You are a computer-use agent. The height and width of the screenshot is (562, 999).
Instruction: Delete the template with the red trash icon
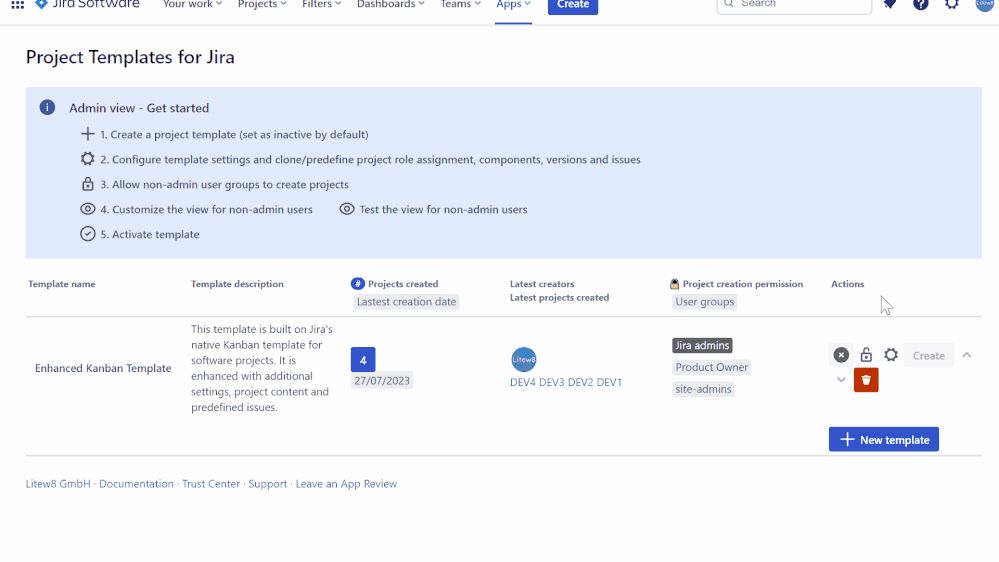tap(866, 380)
